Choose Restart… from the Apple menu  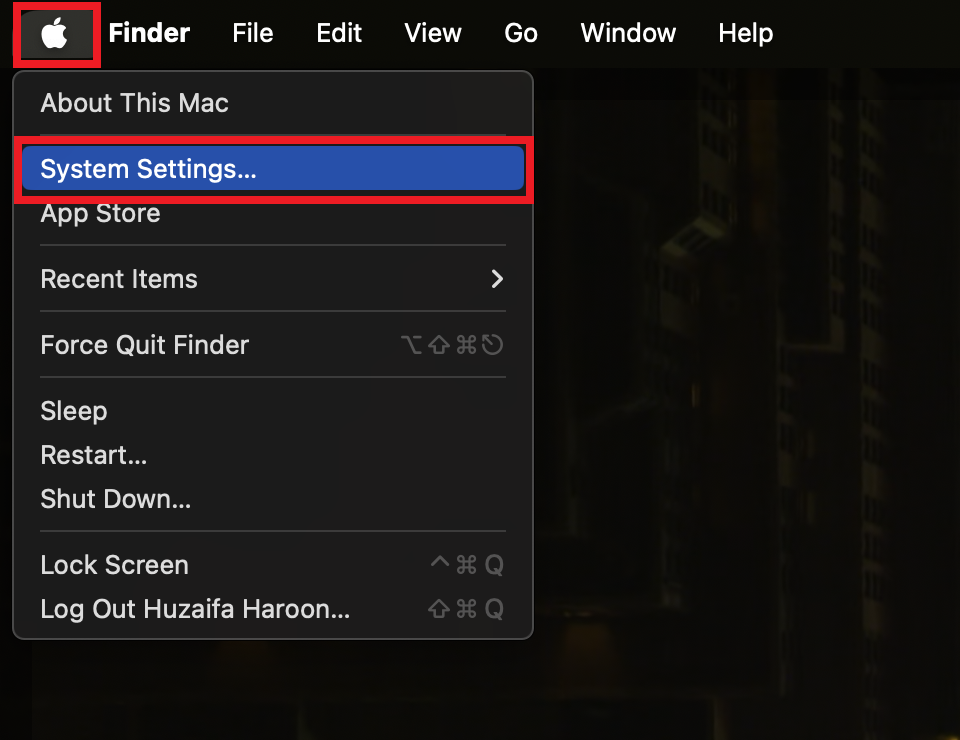[93, 455]
